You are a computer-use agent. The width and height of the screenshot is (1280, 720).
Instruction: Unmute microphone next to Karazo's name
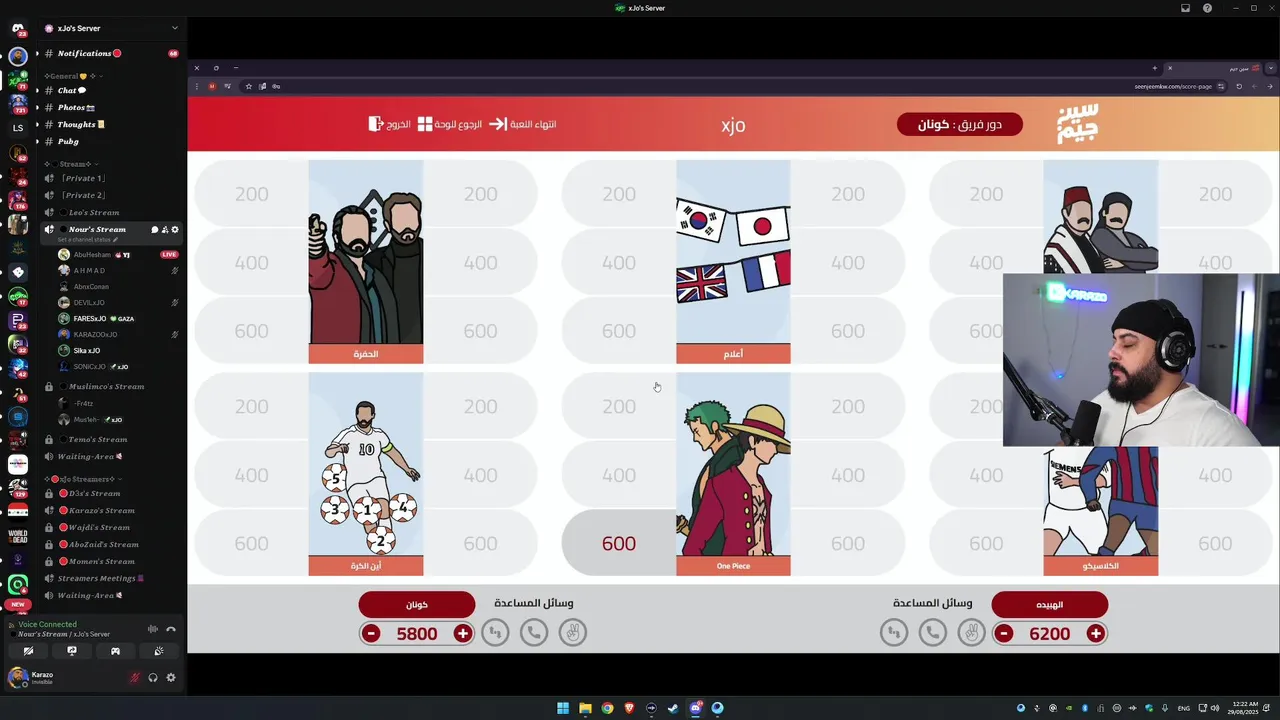[135, 677]
